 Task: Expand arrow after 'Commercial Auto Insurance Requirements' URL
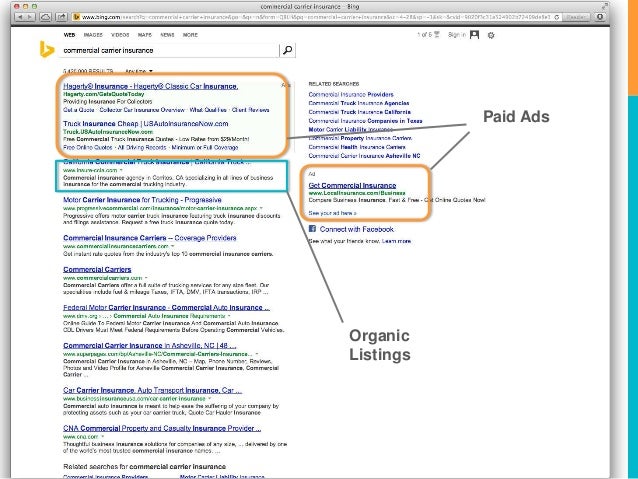[x=229, y=316]
